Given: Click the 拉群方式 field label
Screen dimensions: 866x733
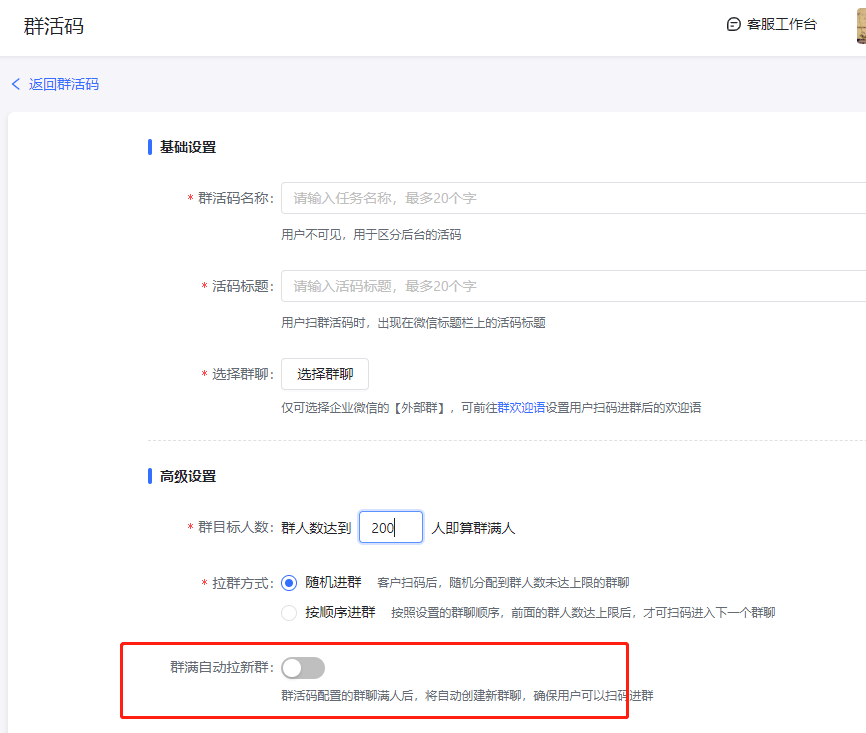Looking at the screenshot, I should 241,582.
